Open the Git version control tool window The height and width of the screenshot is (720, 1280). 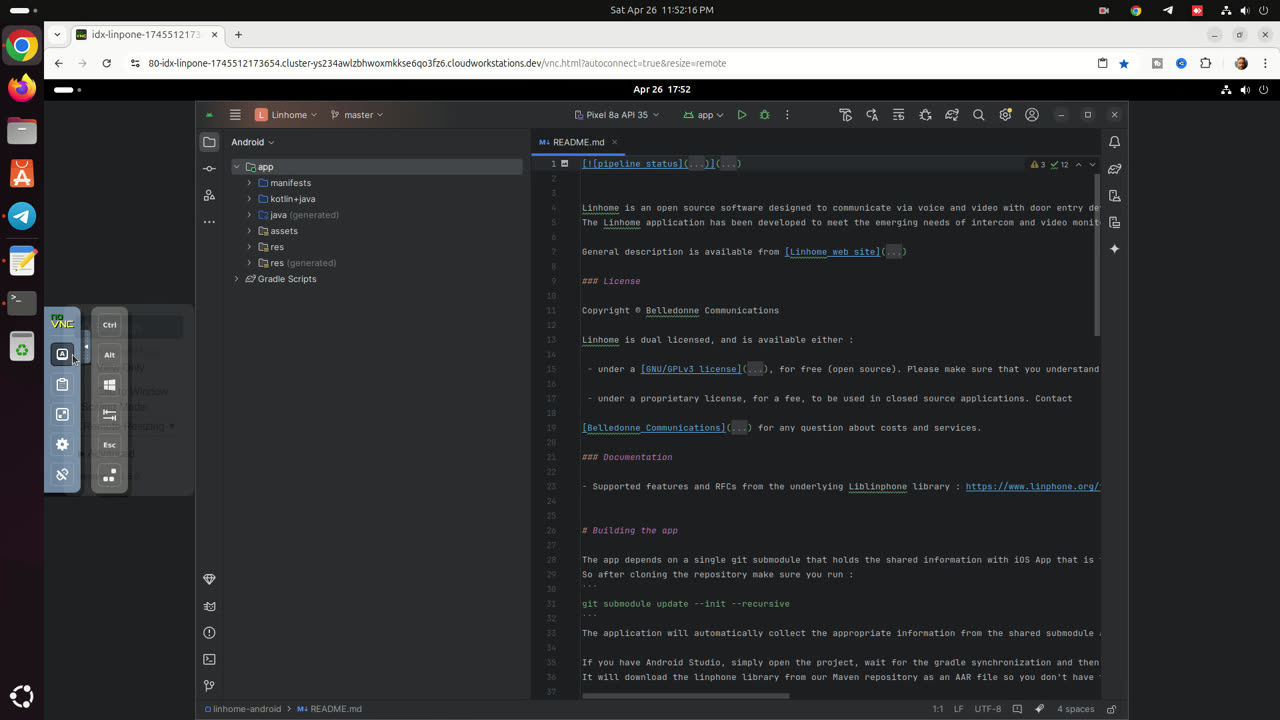pyautogui.click(x=209, y=686)
